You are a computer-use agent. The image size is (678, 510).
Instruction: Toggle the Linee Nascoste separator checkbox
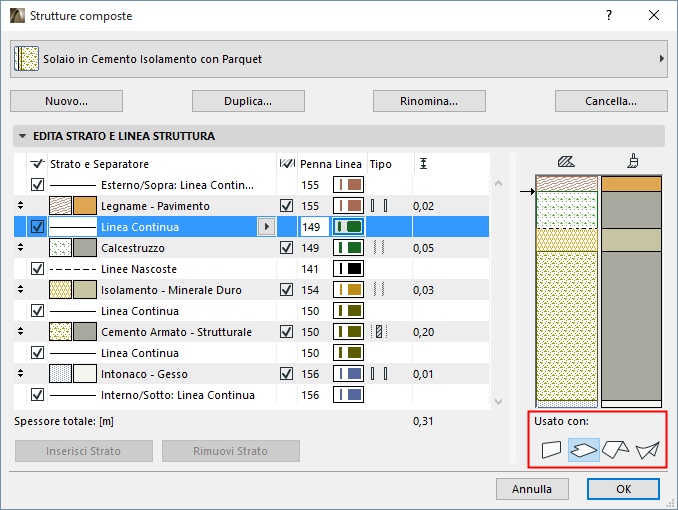pos(38,269)
